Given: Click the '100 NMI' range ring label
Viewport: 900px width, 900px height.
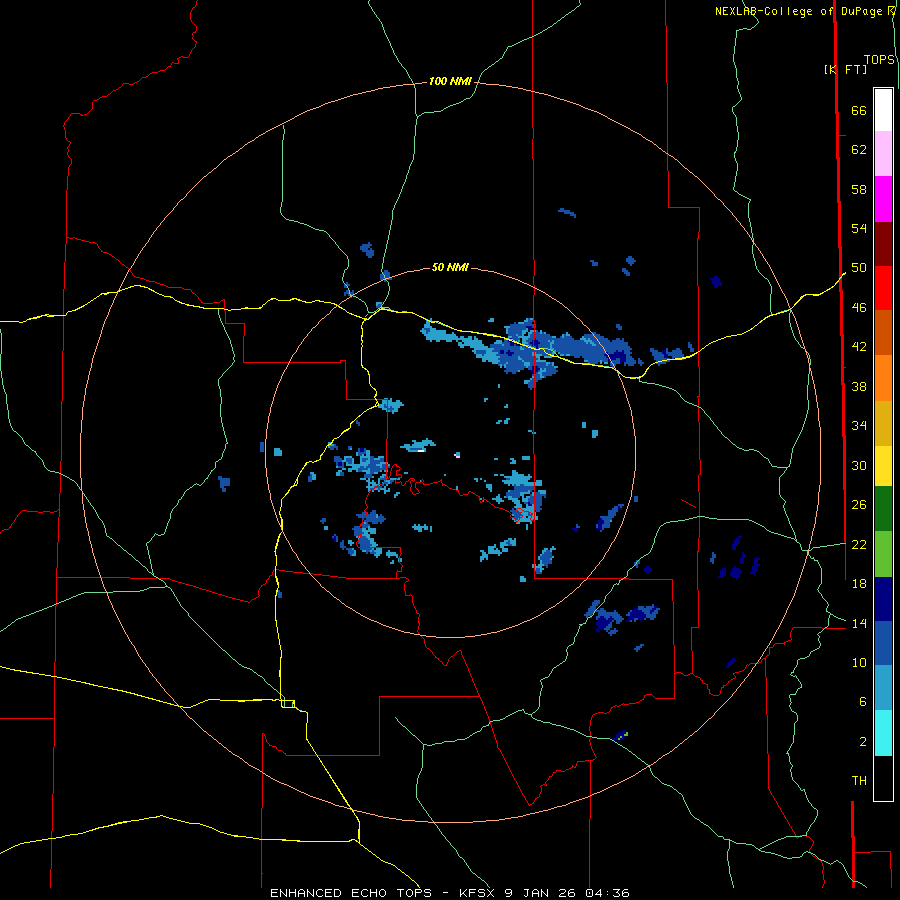Looking at the screenshot, I should pos(450,82).
